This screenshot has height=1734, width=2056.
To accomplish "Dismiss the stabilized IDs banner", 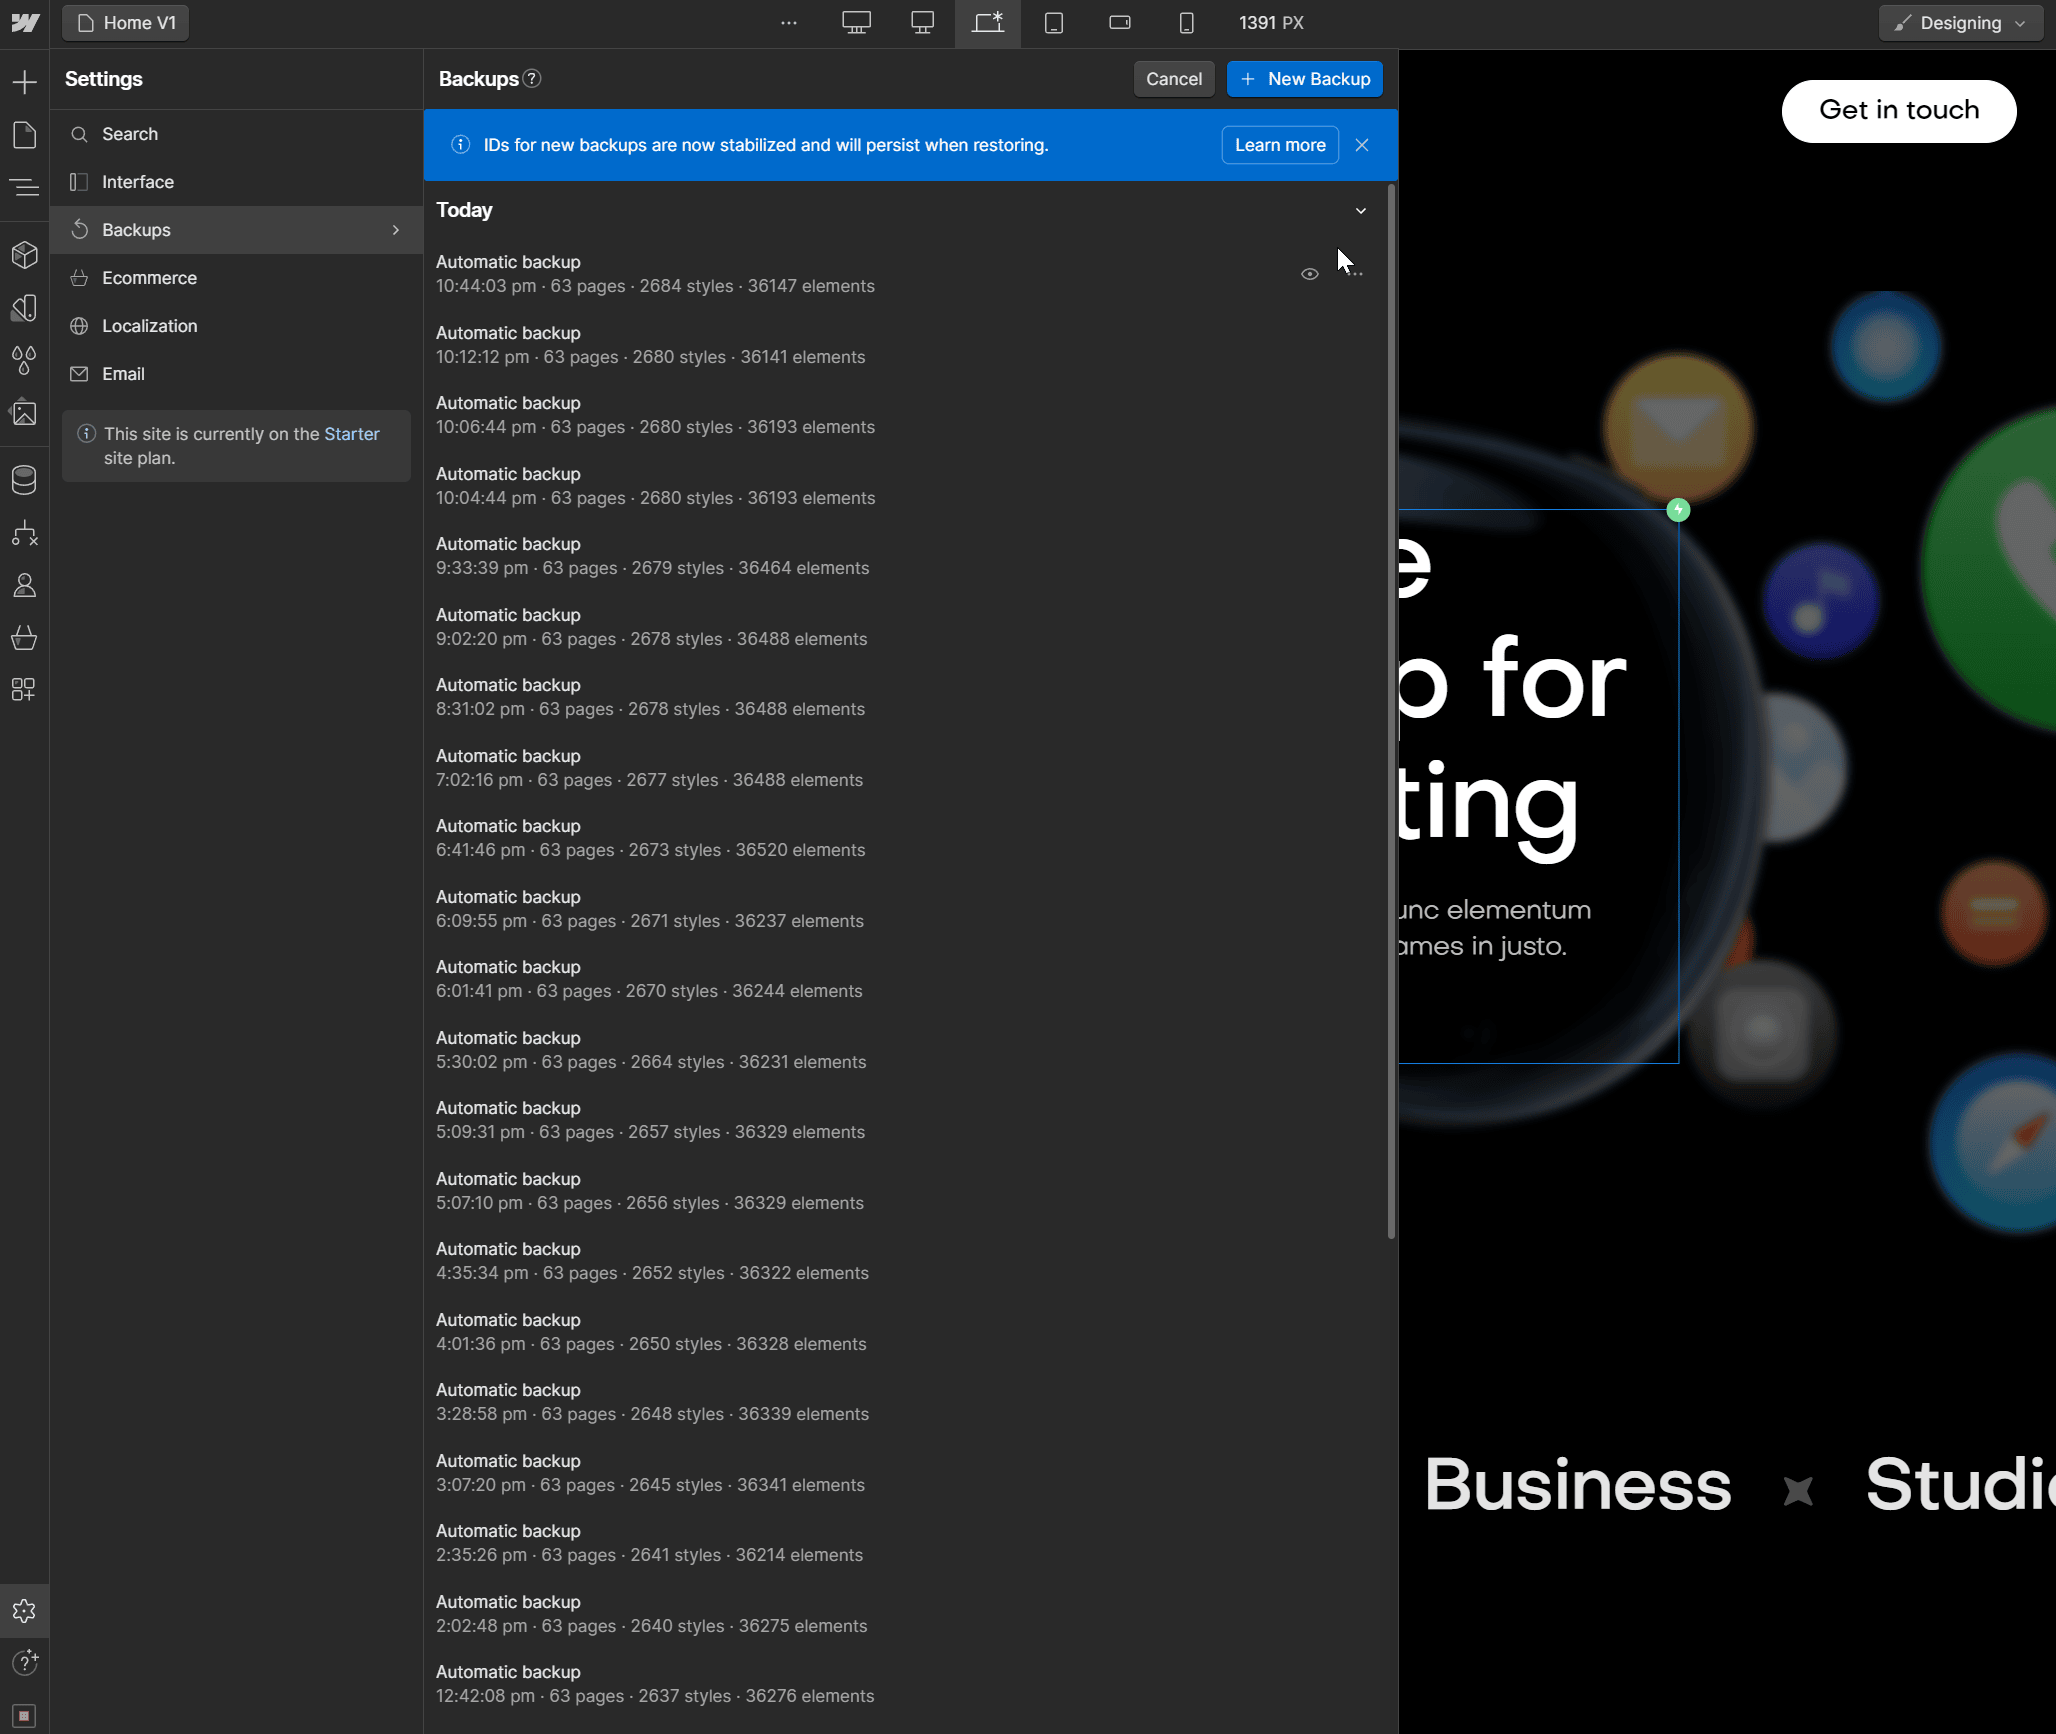I will coord(1361,145).
